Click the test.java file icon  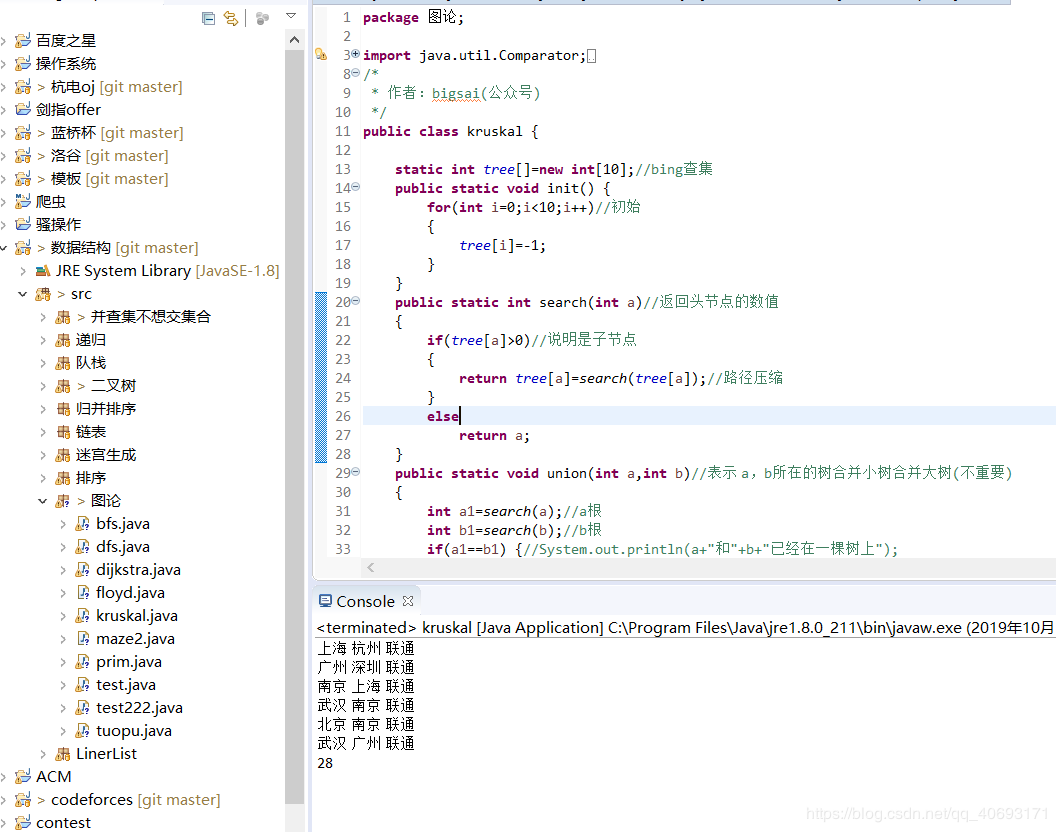point(82,685)
